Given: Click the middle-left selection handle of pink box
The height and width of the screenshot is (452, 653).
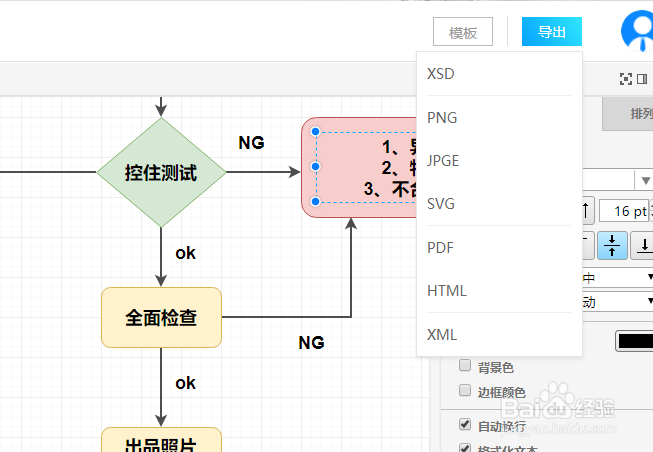Looking at the screenshot, I should (315, 167).
